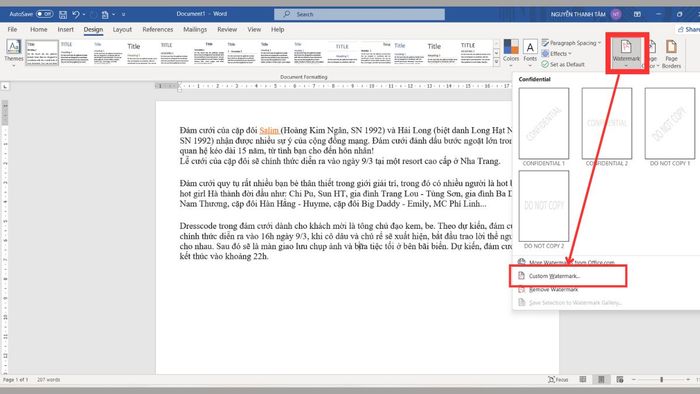This screenshot has height=394, width=700.
Task: Switch to the Layout tab
Action: (x=122, y=29)
